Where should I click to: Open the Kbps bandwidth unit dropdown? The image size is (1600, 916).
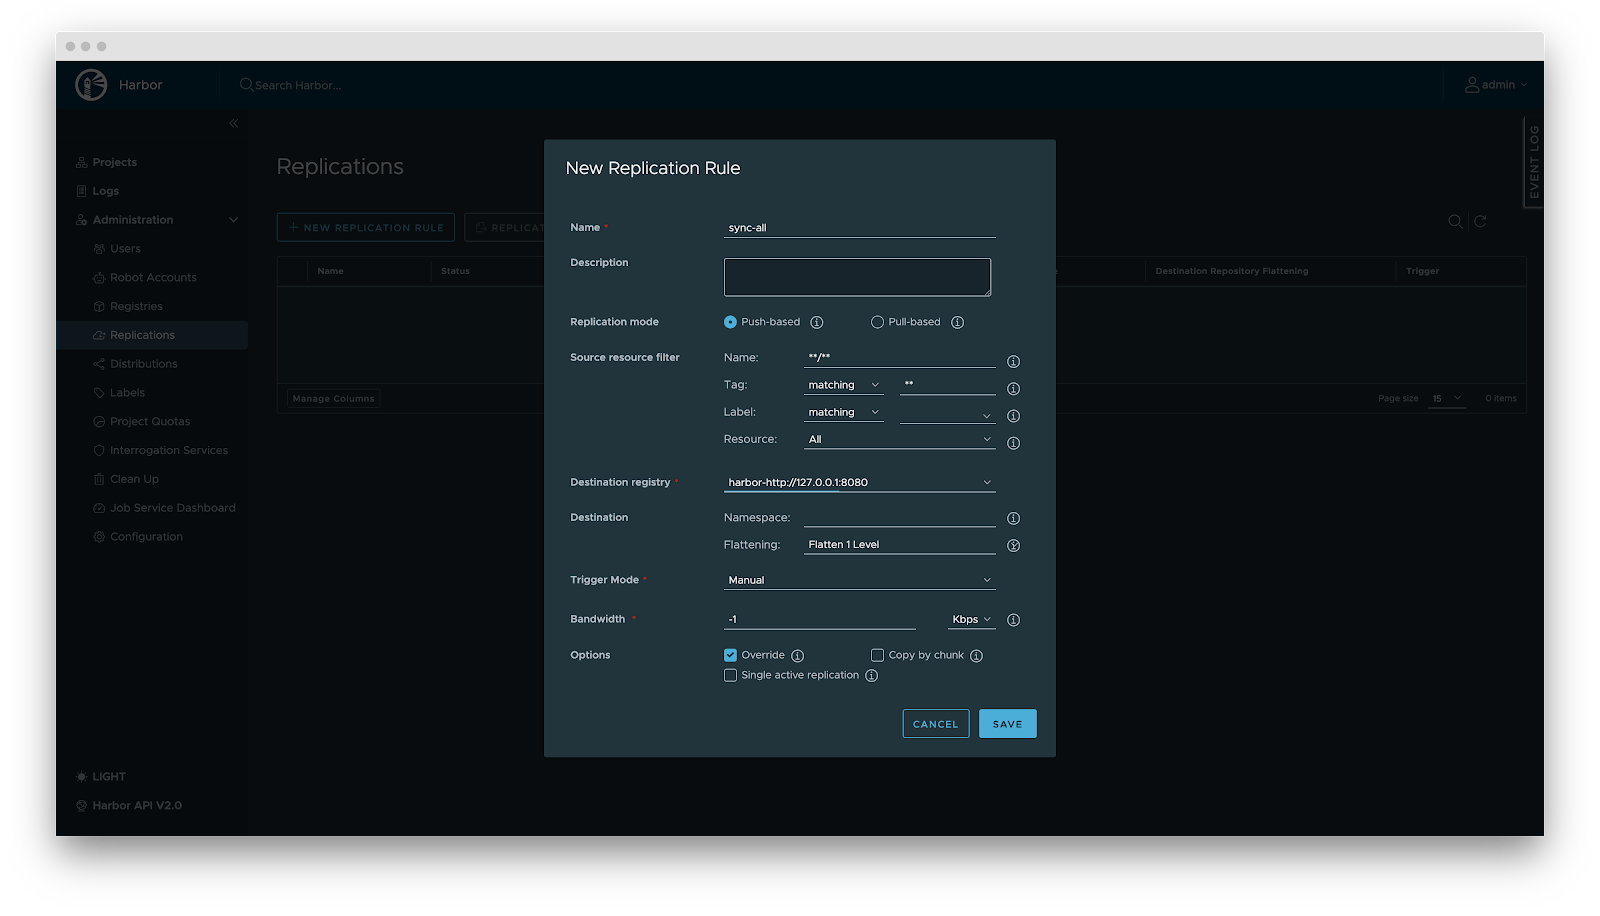coord(971,619)
